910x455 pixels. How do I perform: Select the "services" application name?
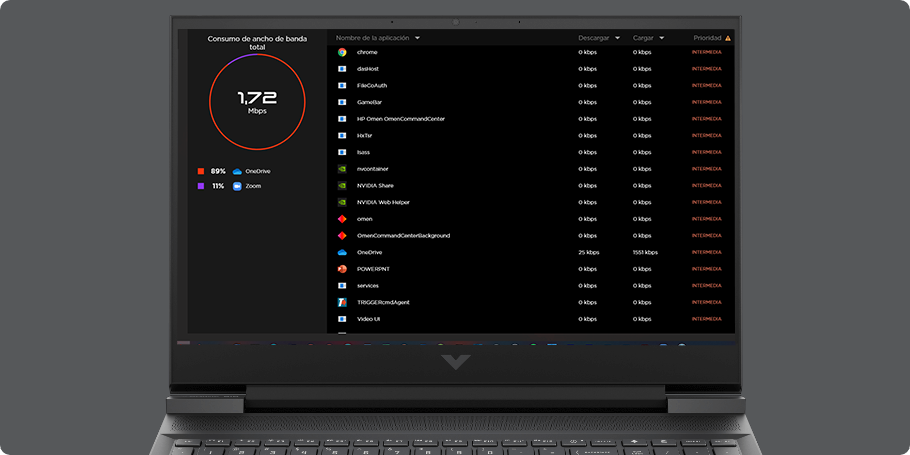coord(368,286)
